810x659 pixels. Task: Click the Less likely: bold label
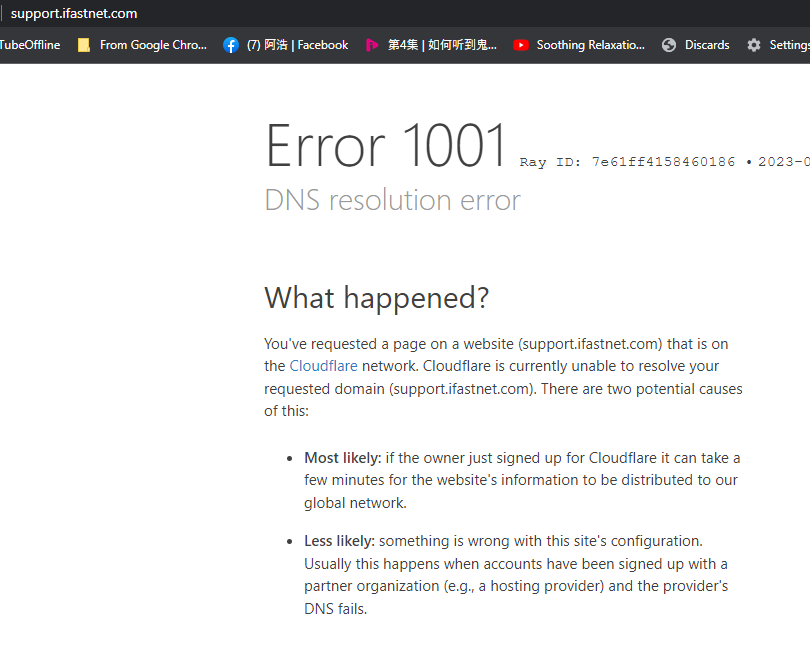(x=339, y=541)
